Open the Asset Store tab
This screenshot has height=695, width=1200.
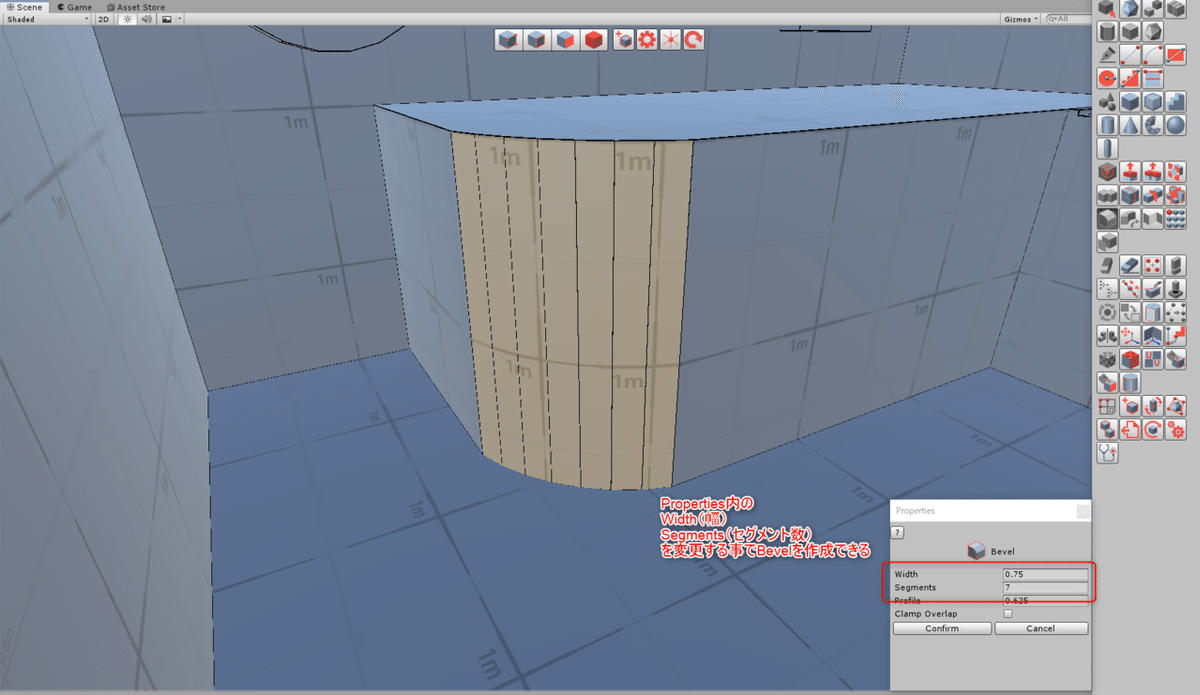click(136, 7)
